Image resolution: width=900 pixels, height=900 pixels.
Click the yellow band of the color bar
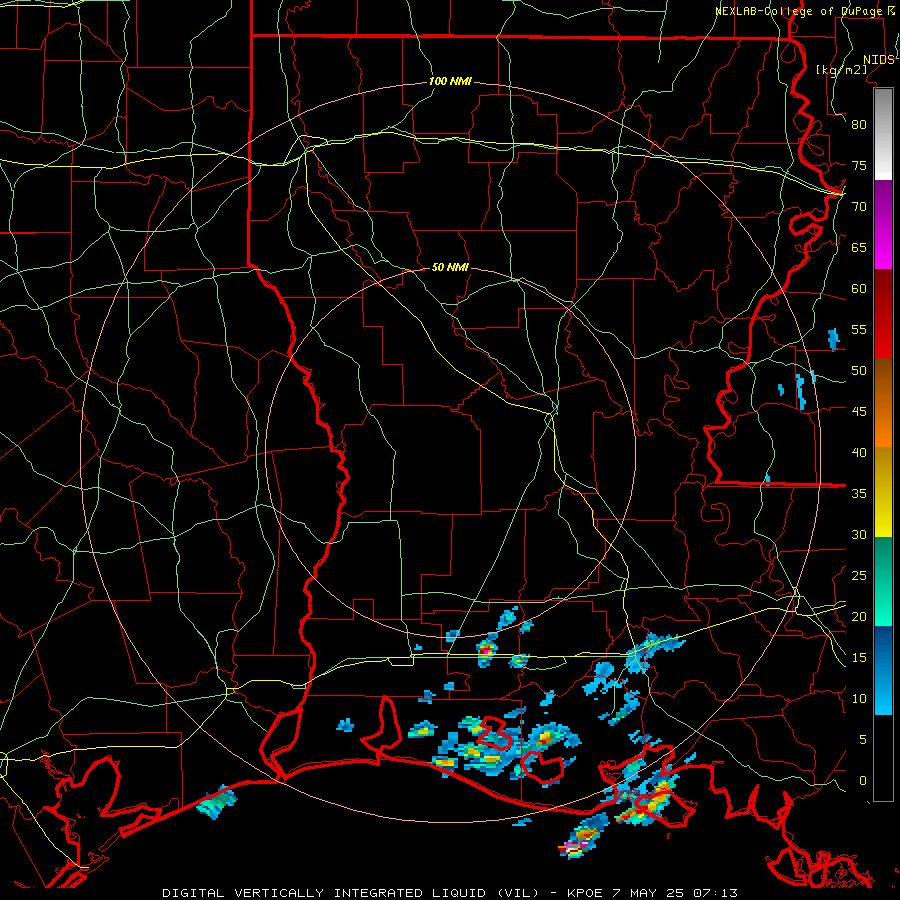pos(883,492)
